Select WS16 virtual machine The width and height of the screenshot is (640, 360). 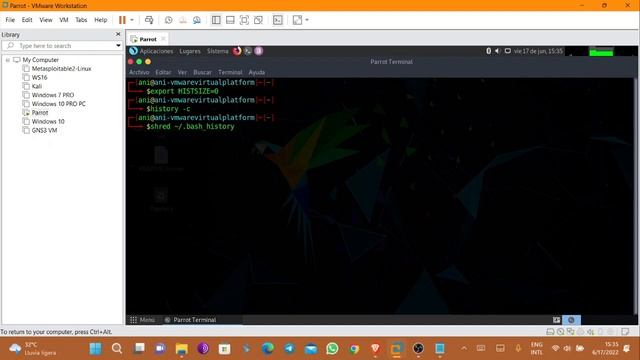39,77
